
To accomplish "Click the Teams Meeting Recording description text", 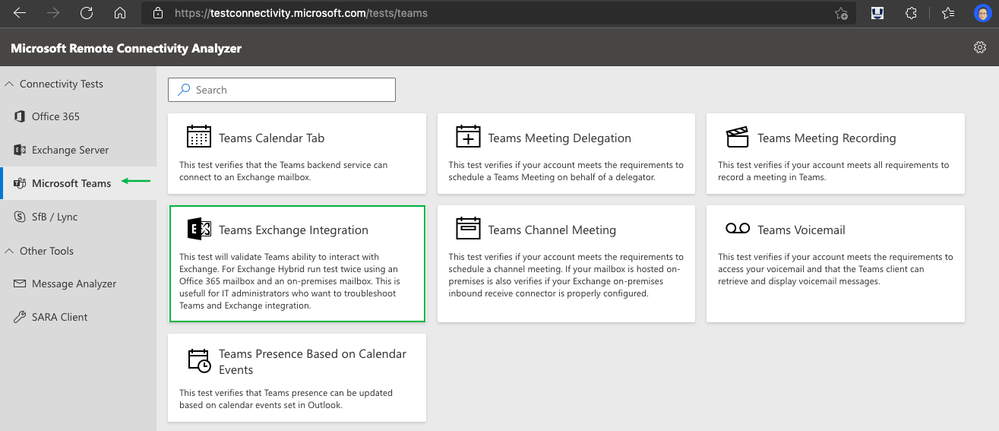I will click(833, 171).
